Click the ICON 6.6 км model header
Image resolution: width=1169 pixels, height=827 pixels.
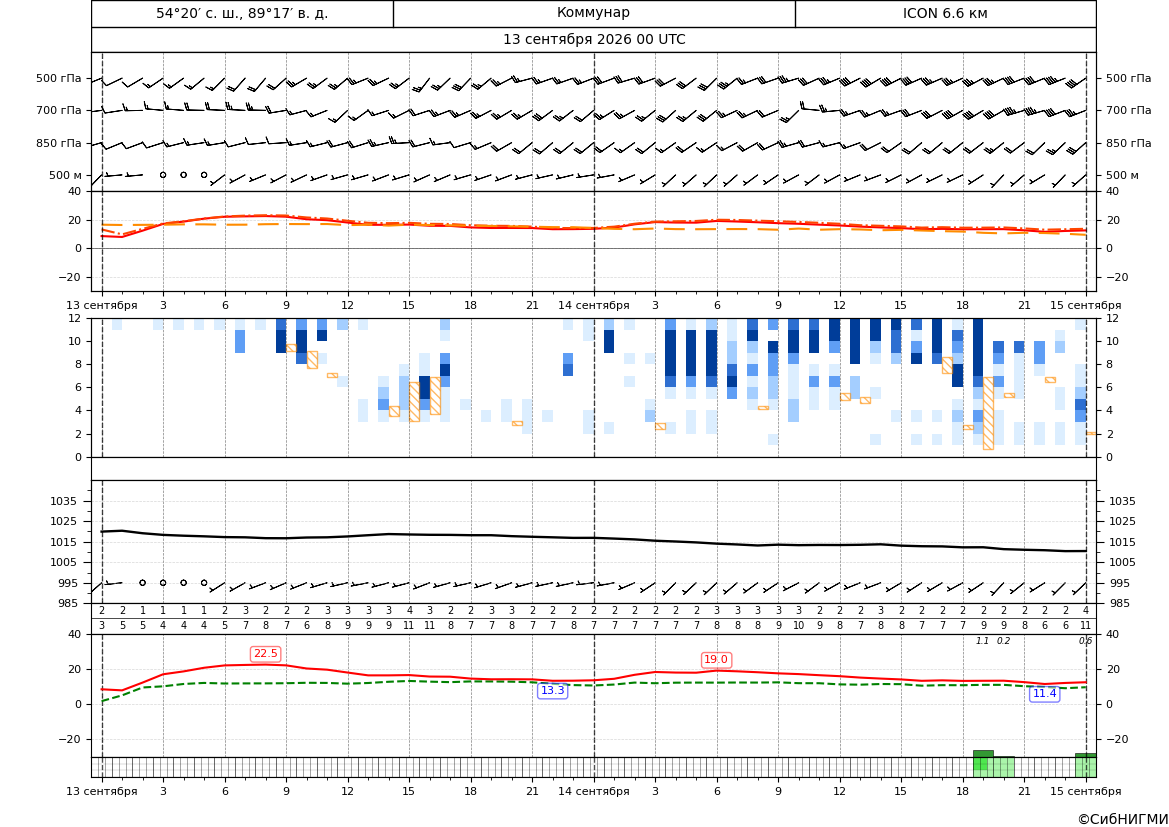pyautogui.click(x=945, y=13)
